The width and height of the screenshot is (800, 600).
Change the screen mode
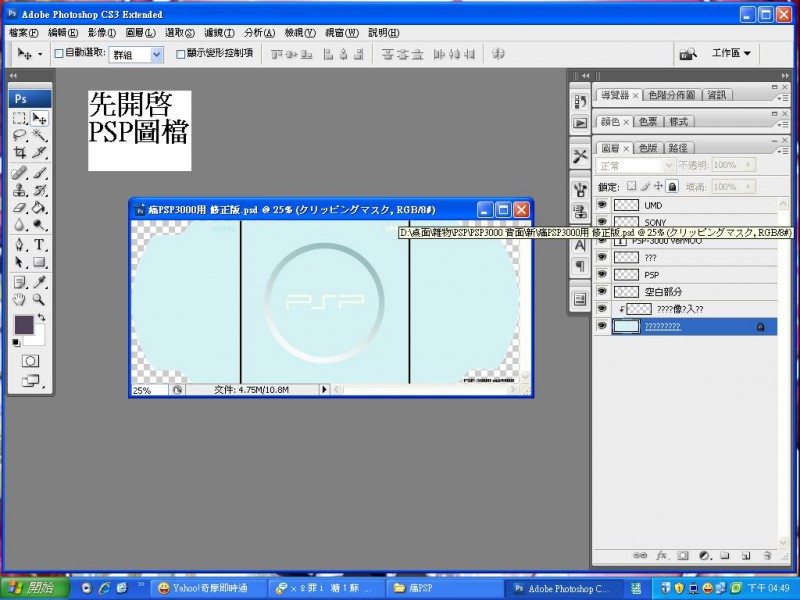[x=30, y=381]
